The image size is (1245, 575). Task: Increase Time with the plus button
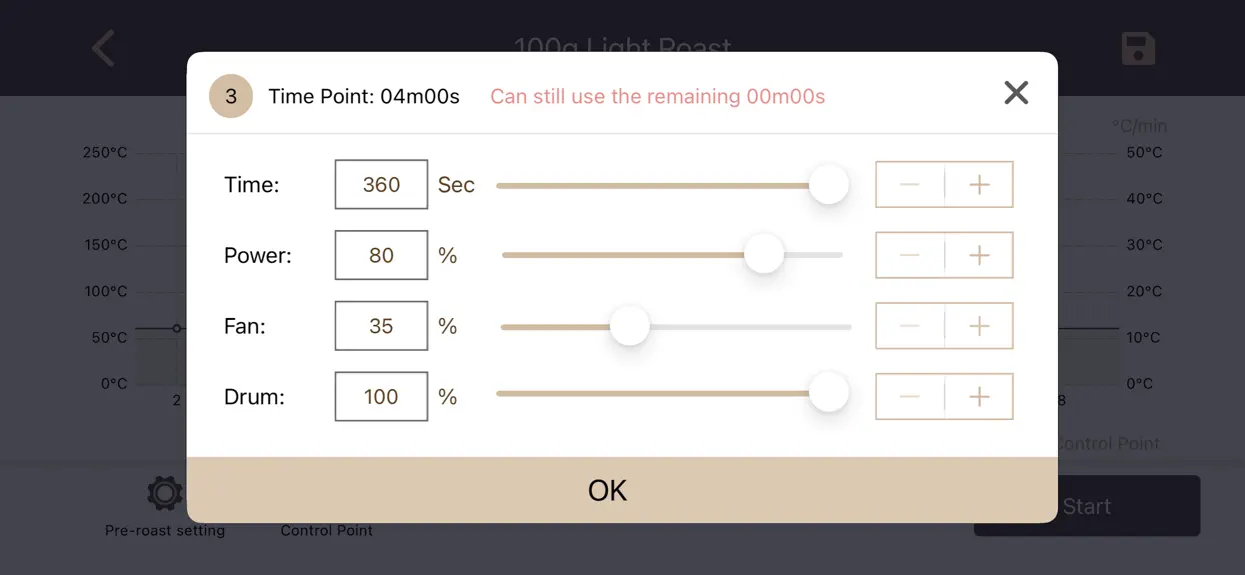click(x=979, y=185)
